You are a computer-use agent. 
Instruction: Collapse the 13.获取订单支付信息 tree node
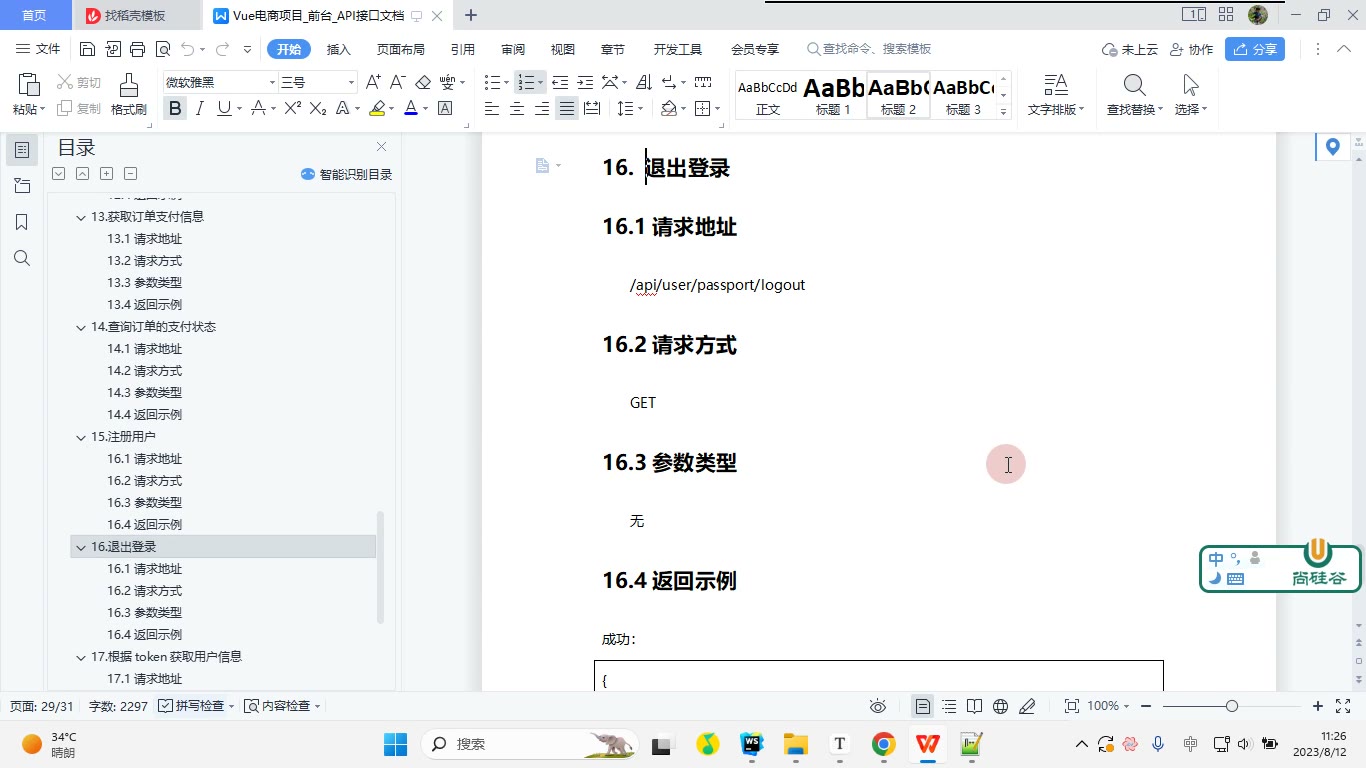(x=81, y=217)
